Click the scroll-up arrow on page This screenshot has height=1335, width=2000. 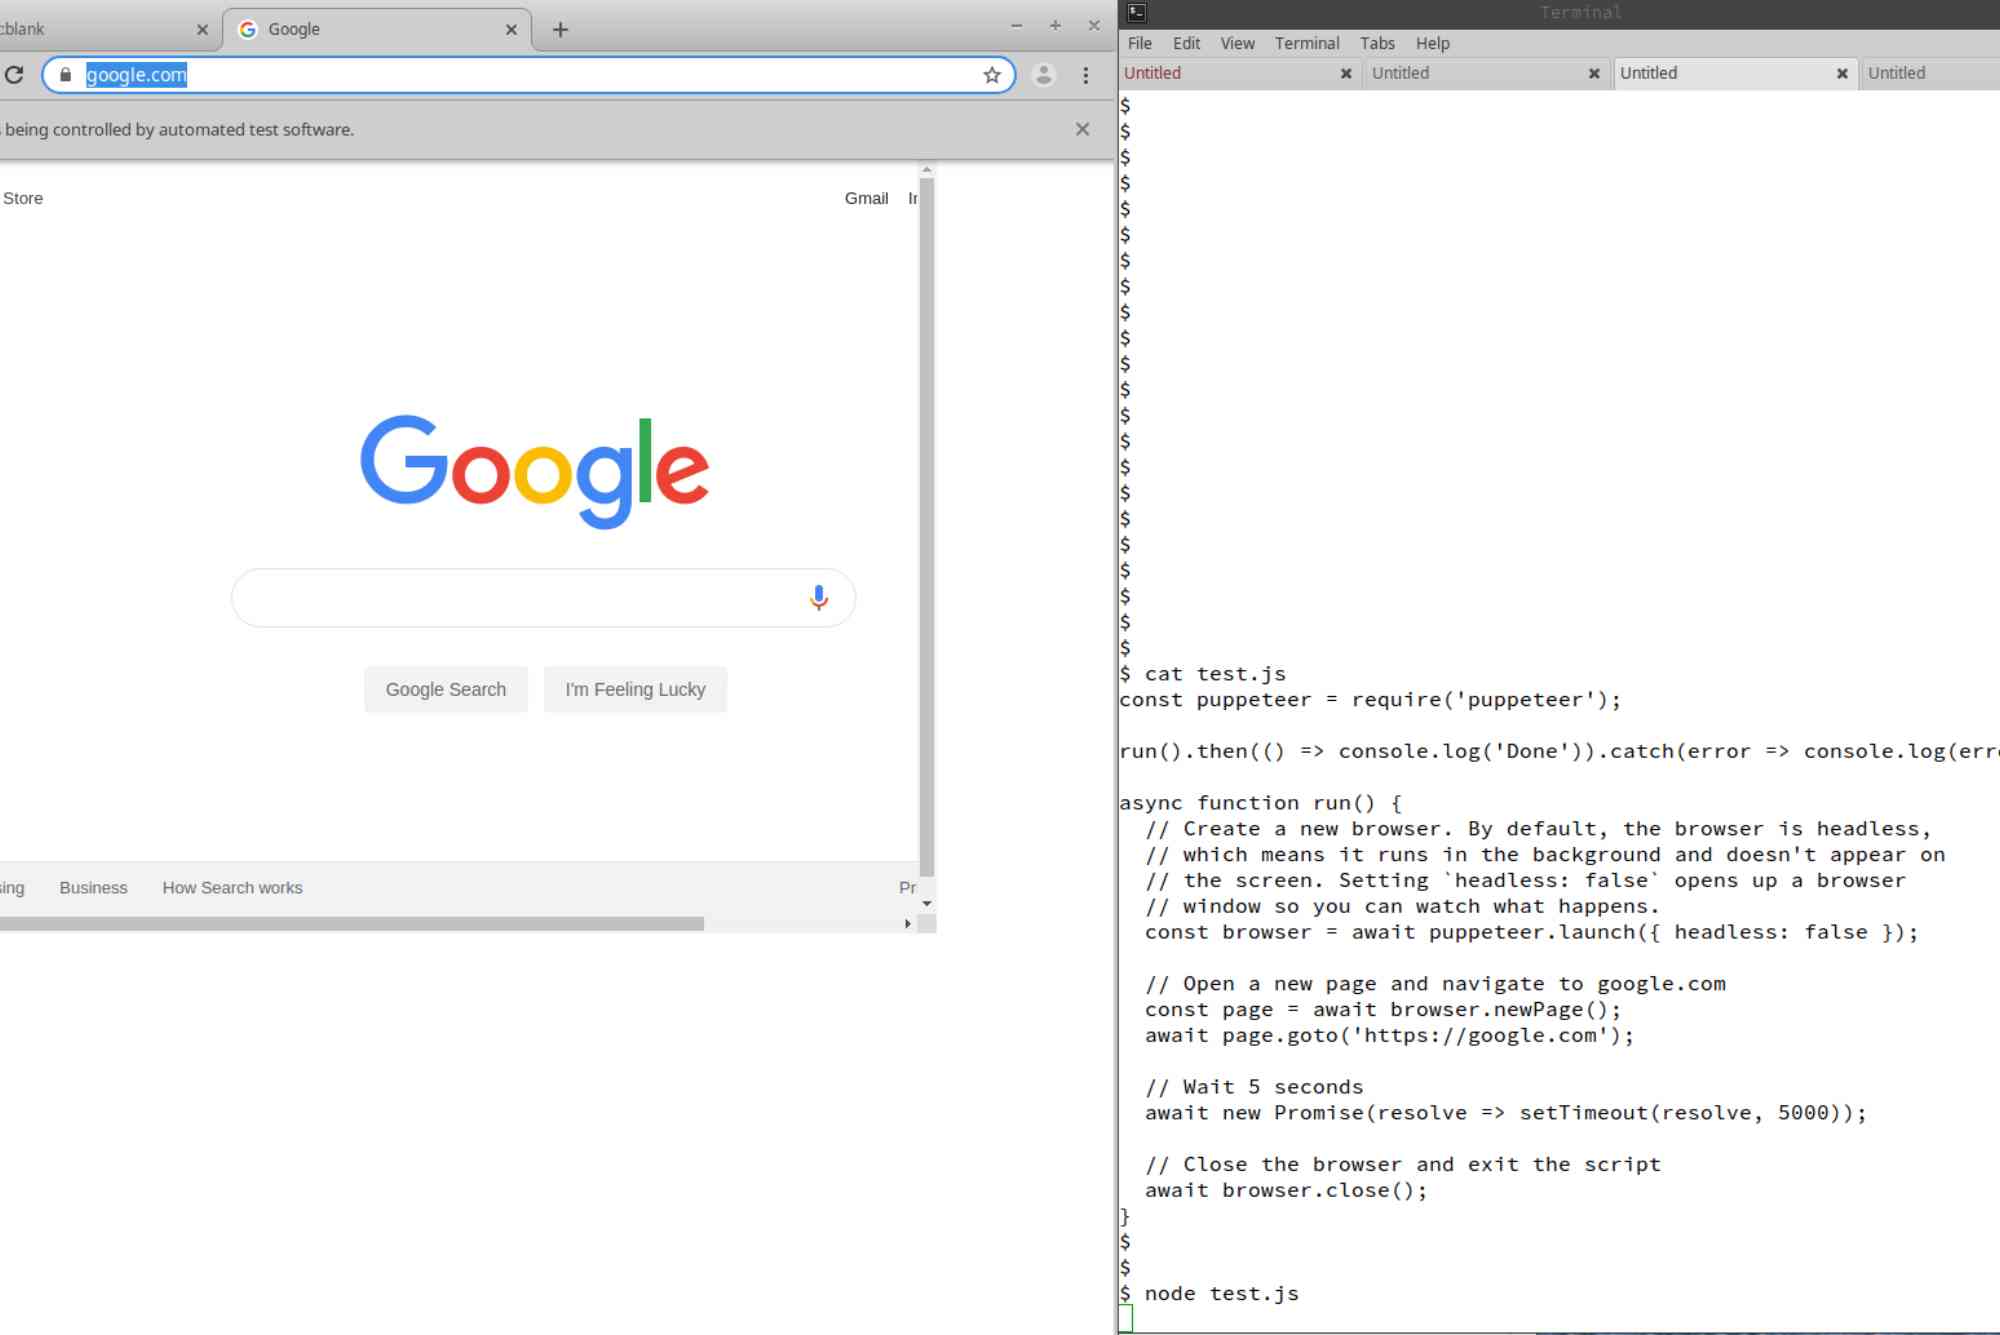pyautogui.click(x=927, y=171)
